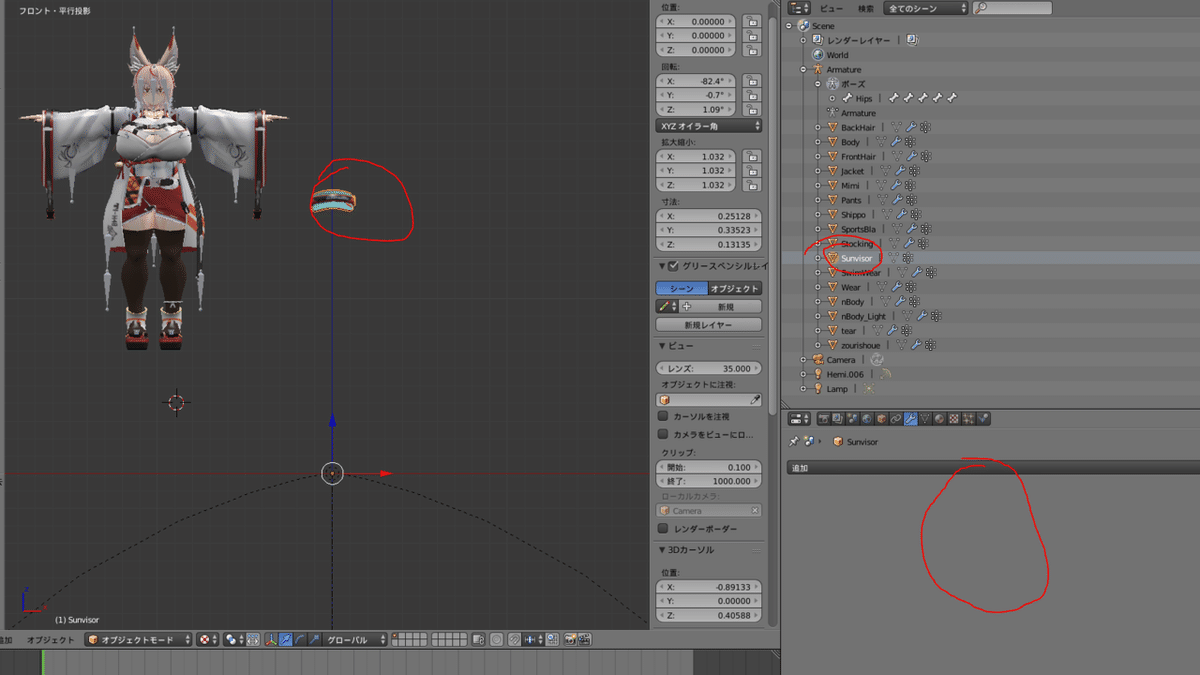Open the Render properties tab (camera icon)
1200x675 pixels.
(824, 418)
